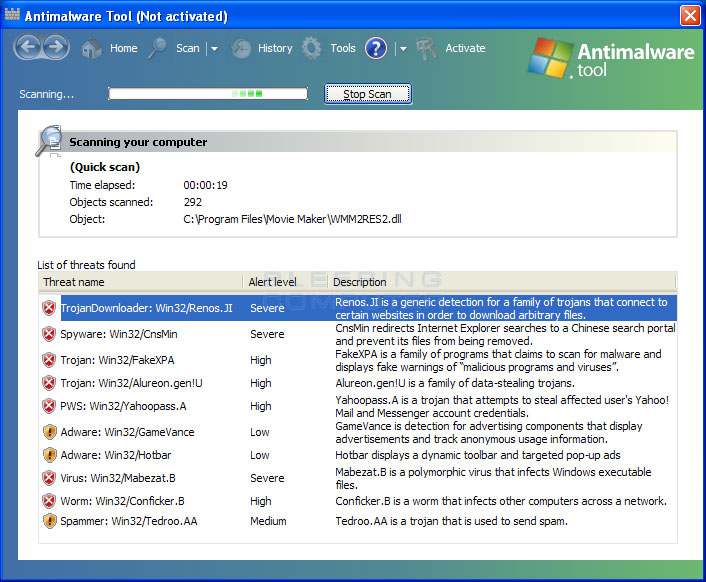
Task: Open the Home house icon
Action: coord(92,48)
